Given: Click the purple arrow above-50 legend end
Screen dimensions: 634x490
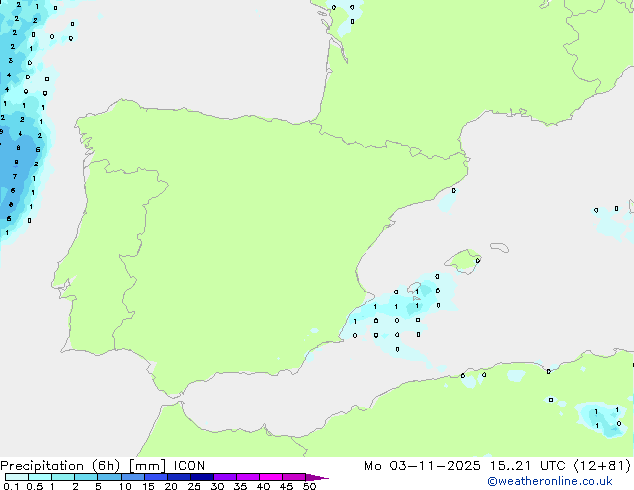Looking at the screenshot, I should (x=317, y=477).
